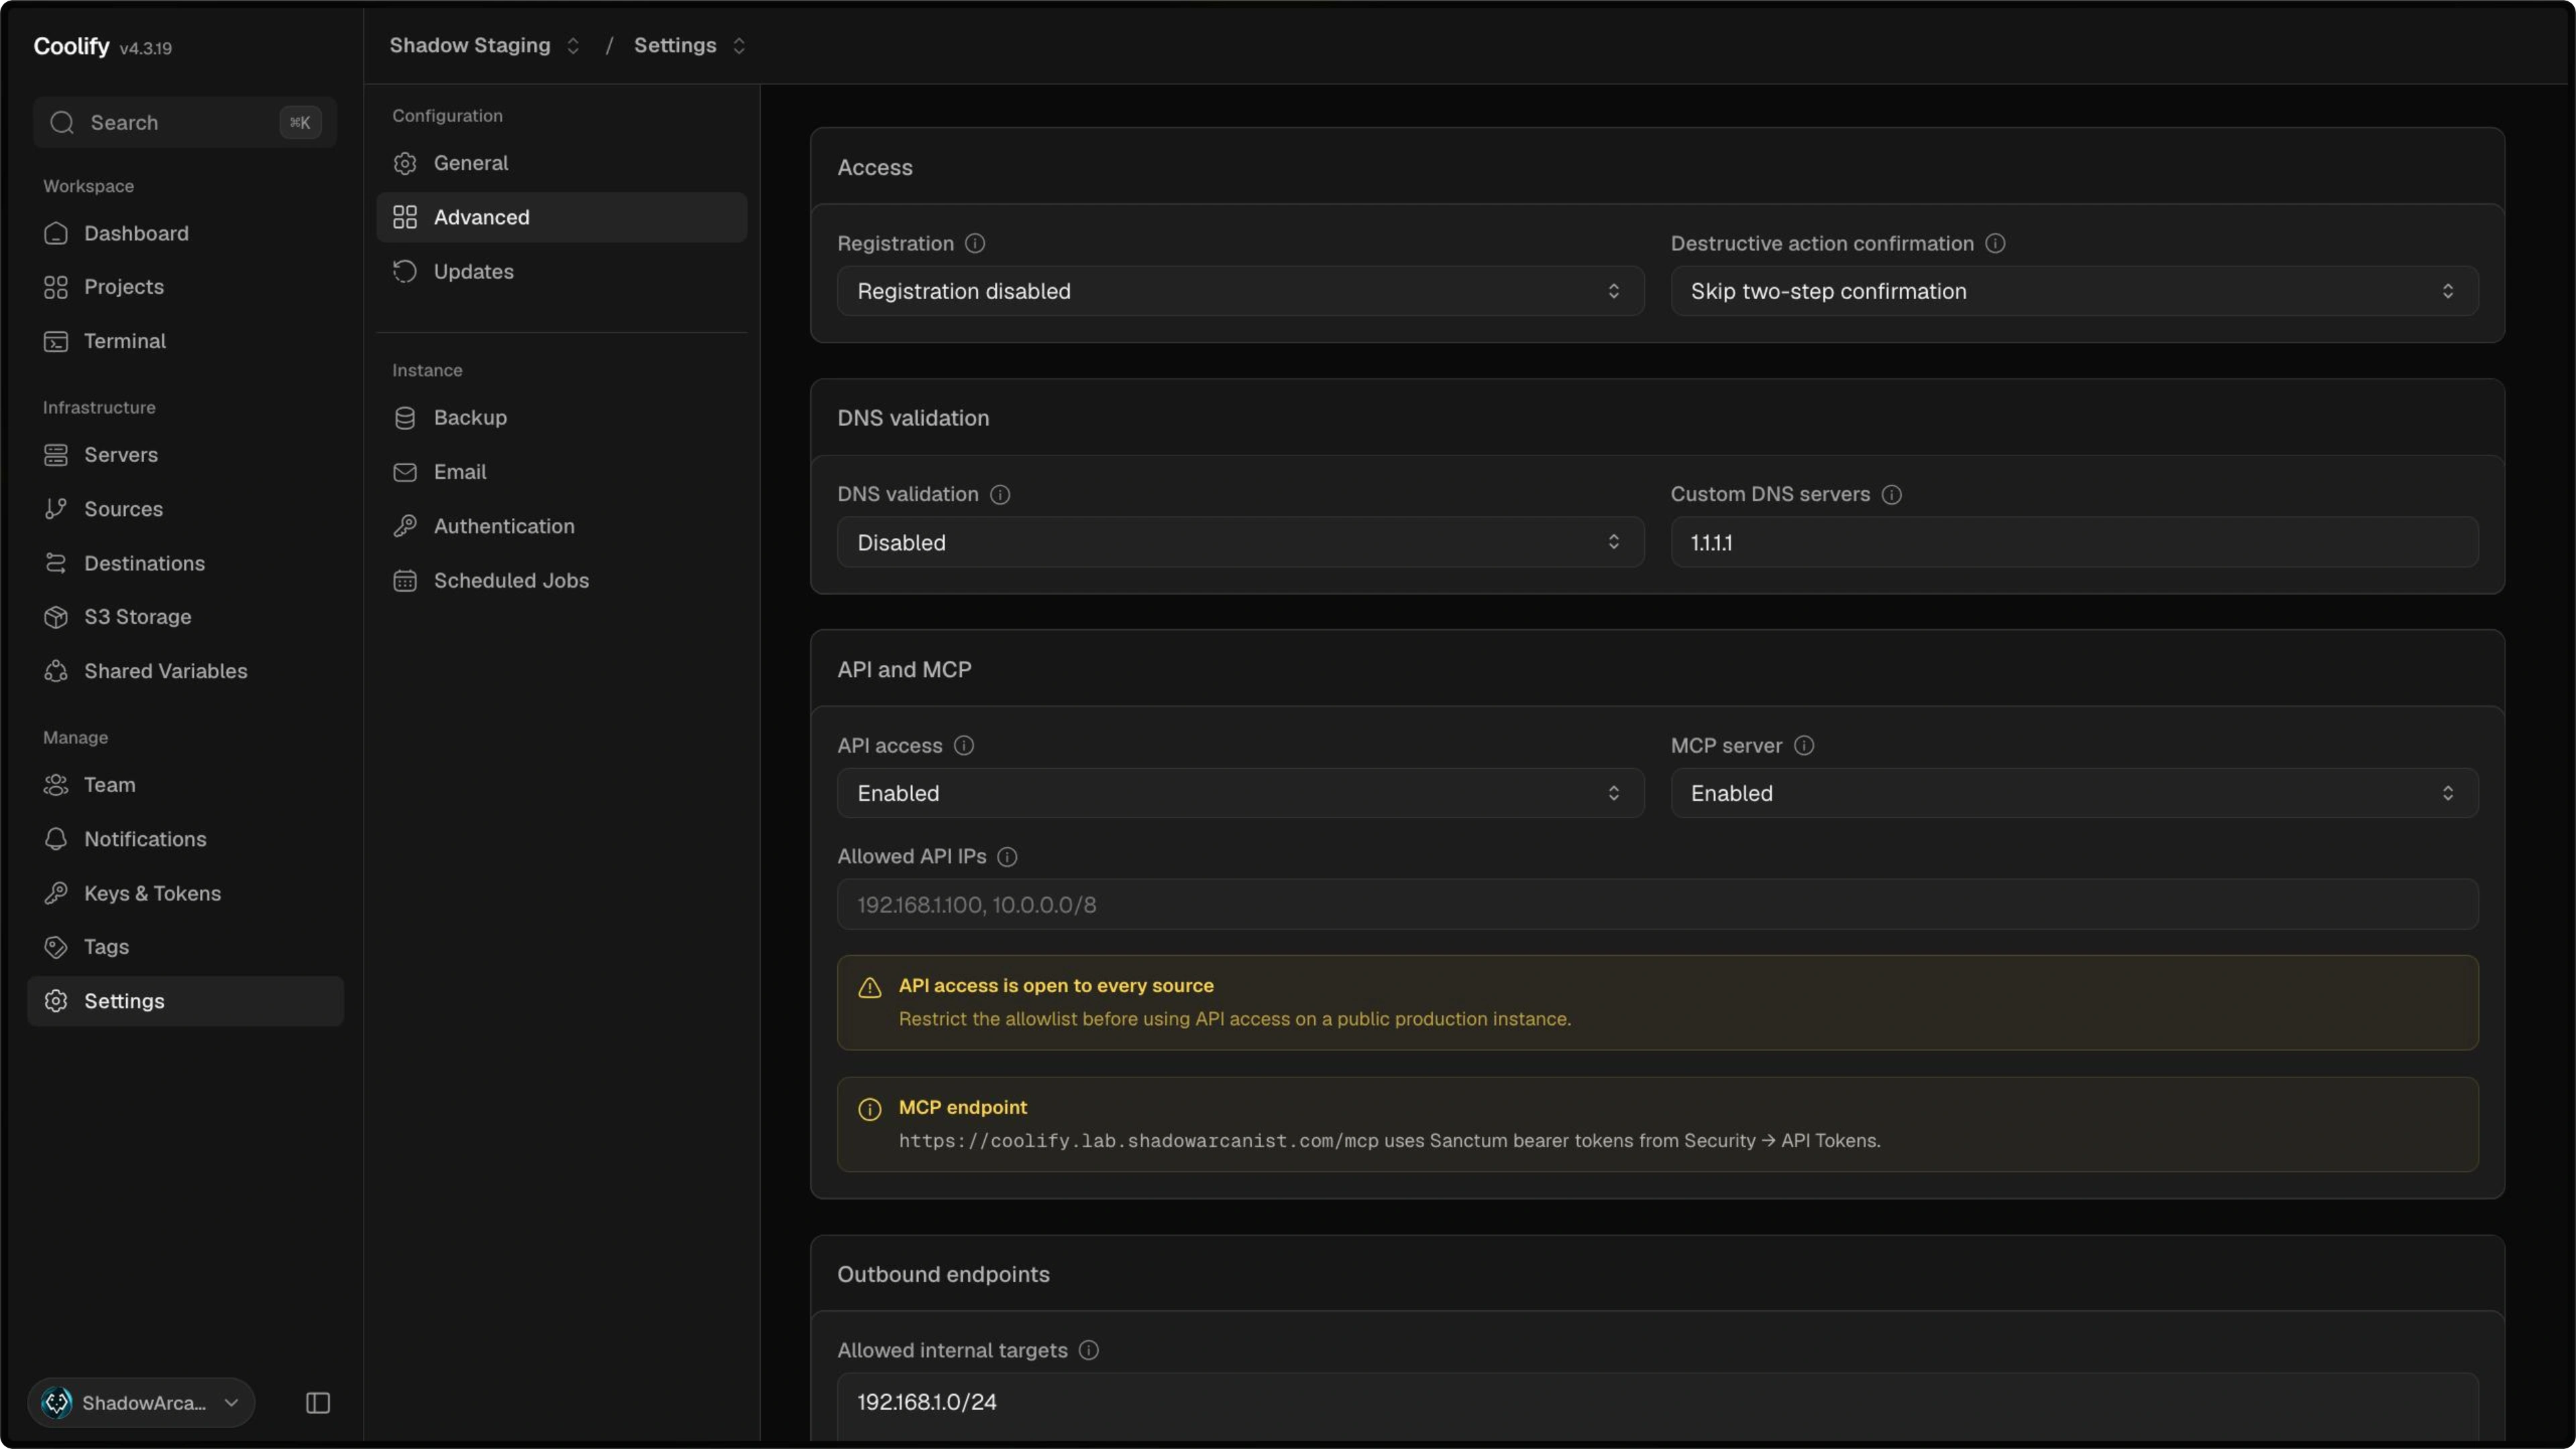
Task: Click the Destructive action confirmation info icon
Action: (1995, 243)
